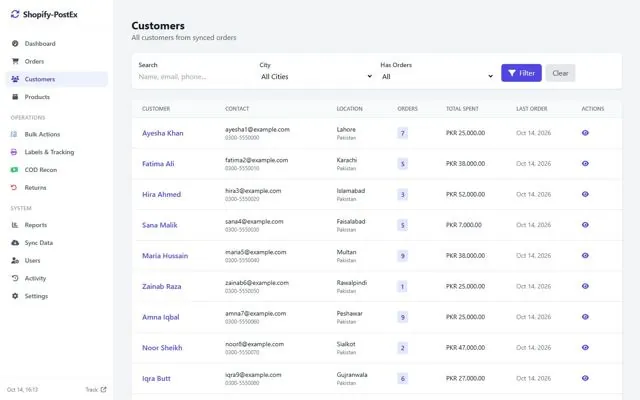Open Fatima Ali customer link

pyautogui.click(x=158, y=164)
